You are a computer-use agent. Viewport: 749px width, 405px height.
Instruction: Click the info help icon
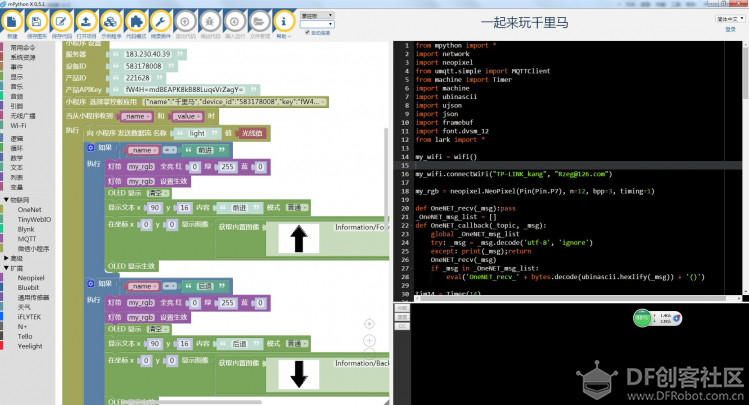click(x=284, y=22)
